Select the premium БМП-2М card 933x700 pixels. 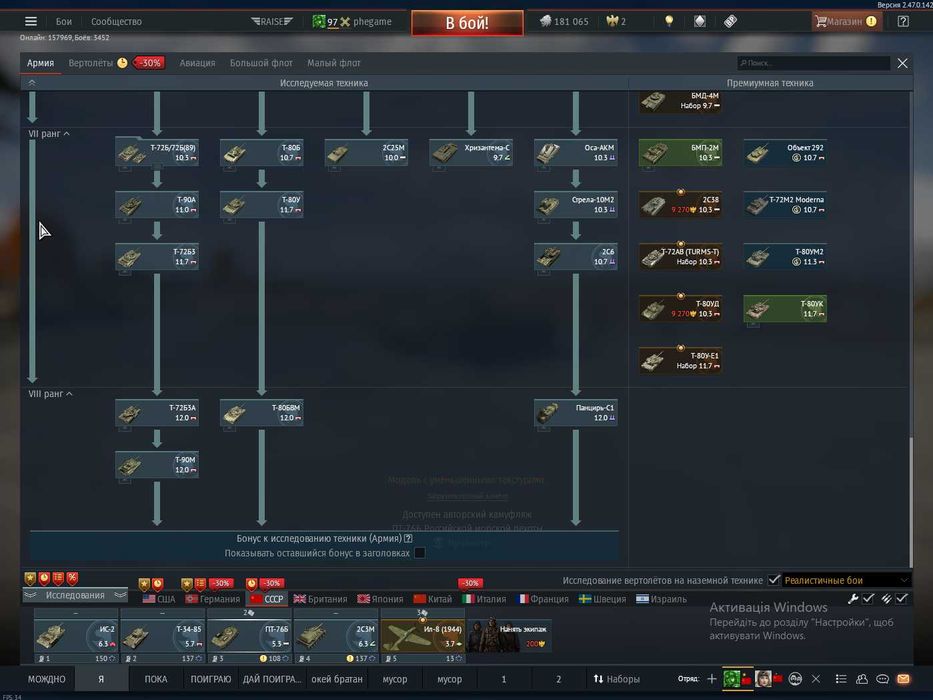click(x=681, y=153)
